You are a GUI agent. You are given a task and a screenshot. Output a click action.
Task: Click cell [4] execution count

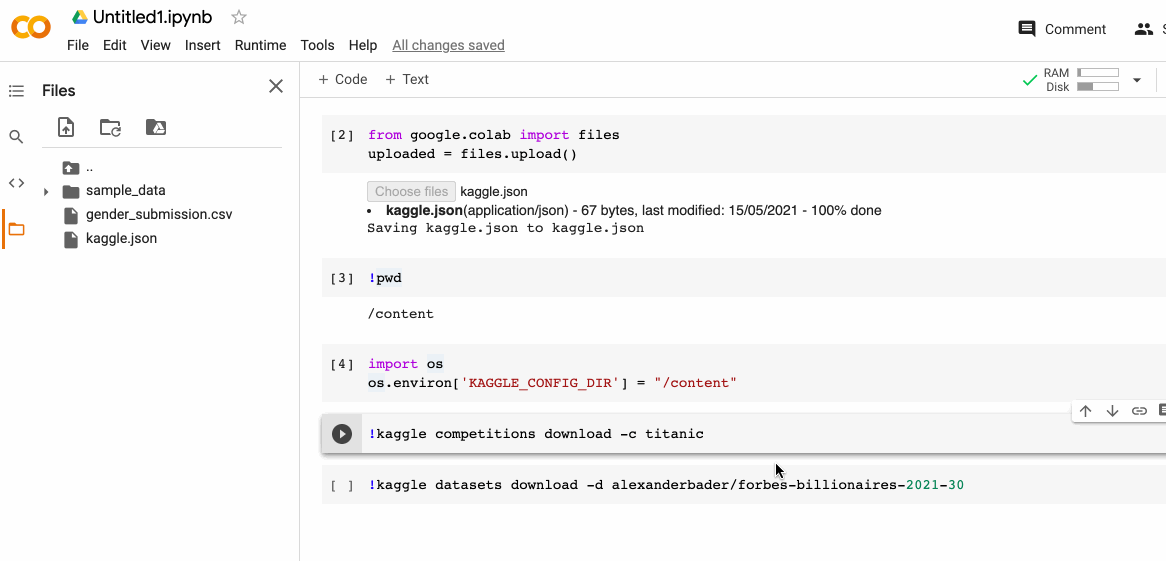tap(342, 365)
